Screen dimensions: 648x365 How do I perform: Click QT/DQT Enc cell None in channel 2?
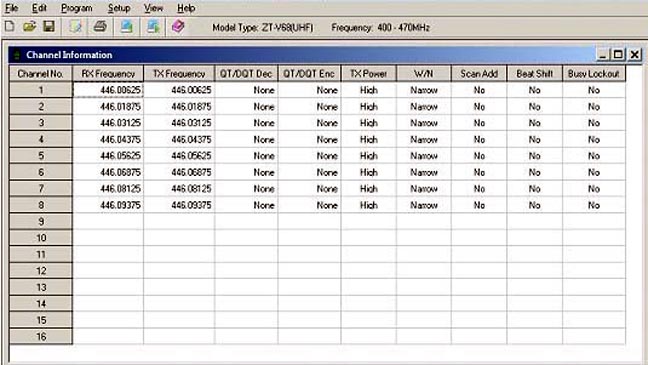tap(309, 107)
